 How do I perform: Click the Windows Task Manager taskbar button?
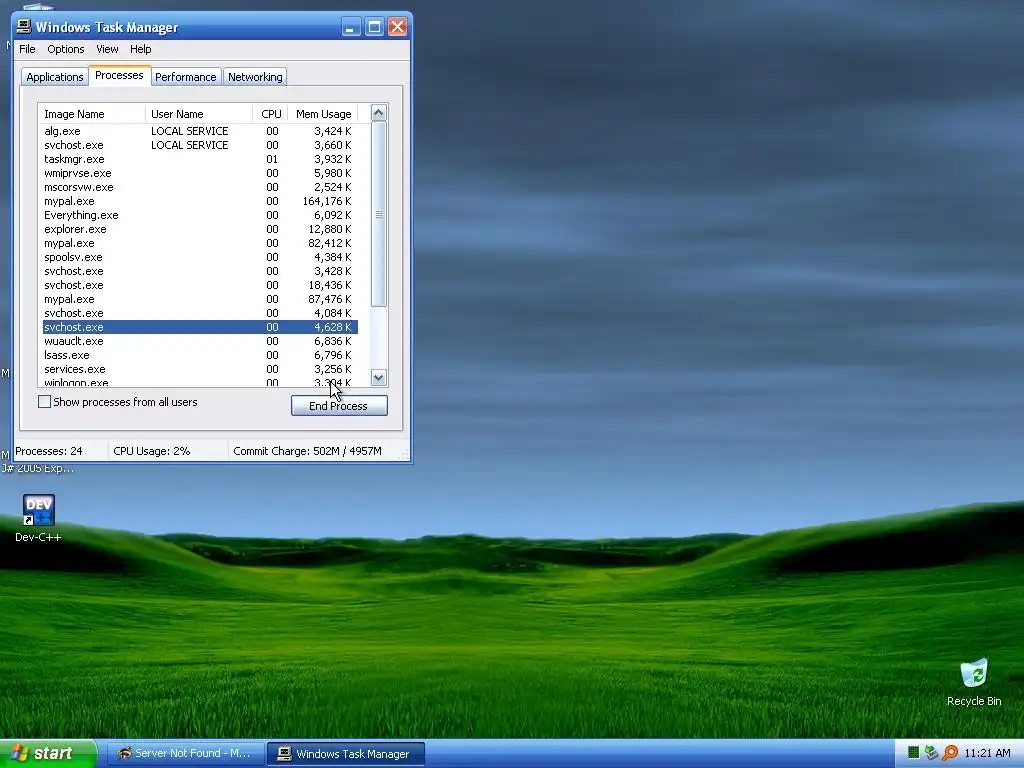tap(346, 754)
